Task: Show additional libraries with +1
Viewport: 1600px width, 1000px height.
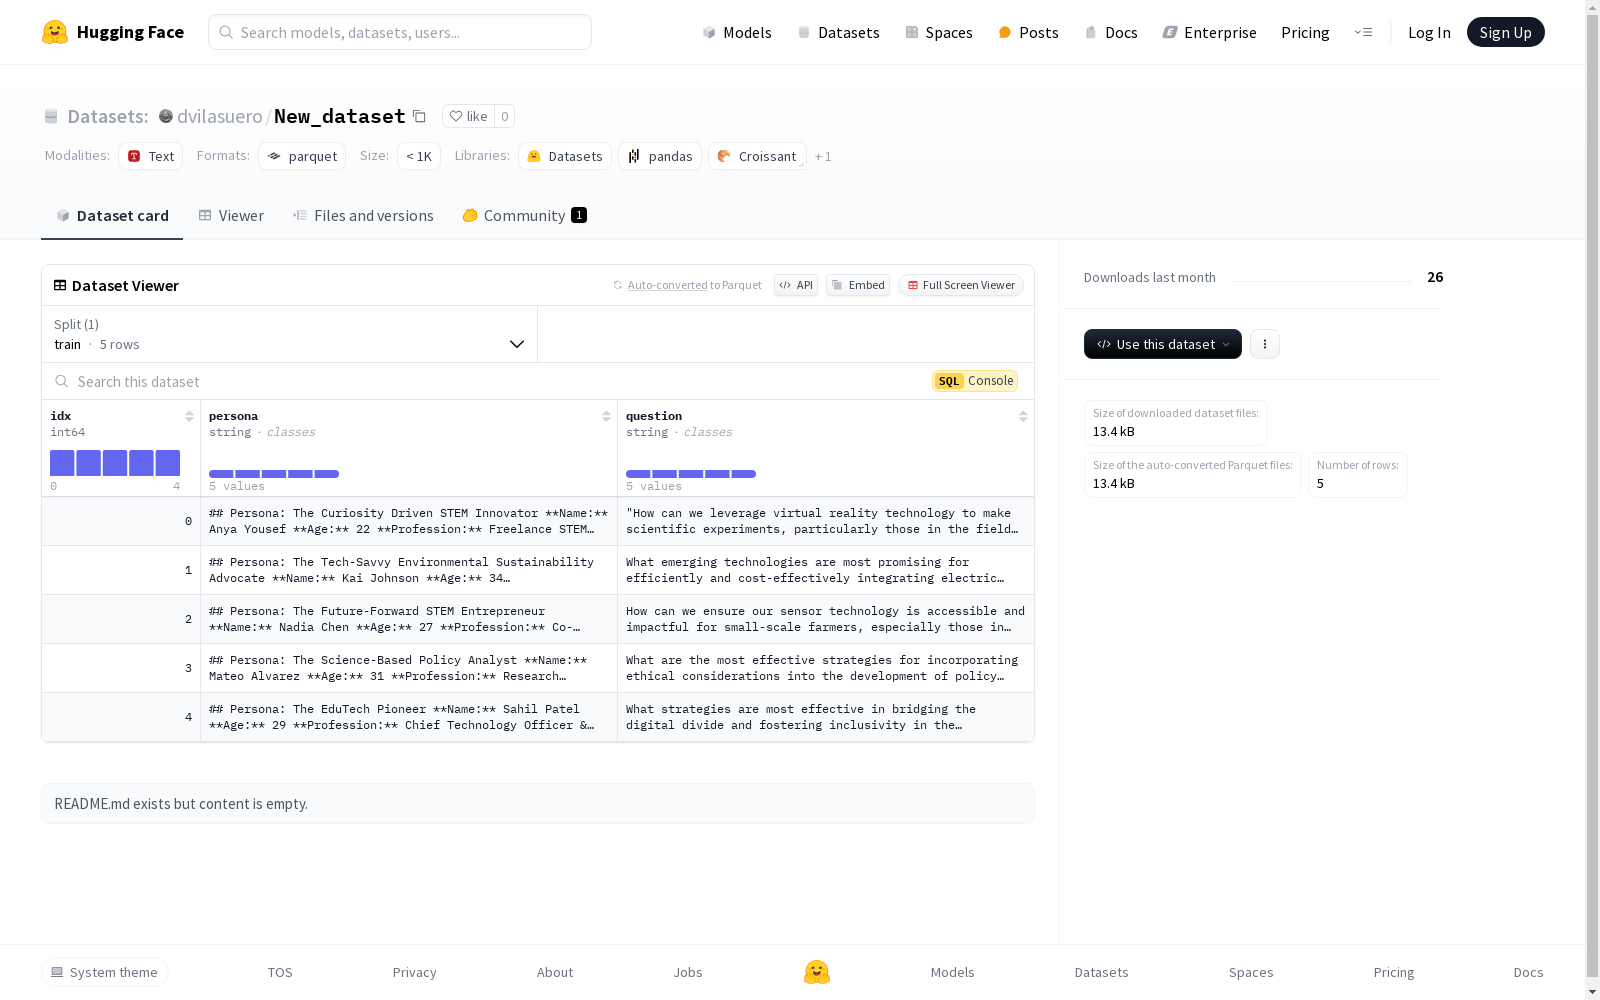Action: (823, 157)
